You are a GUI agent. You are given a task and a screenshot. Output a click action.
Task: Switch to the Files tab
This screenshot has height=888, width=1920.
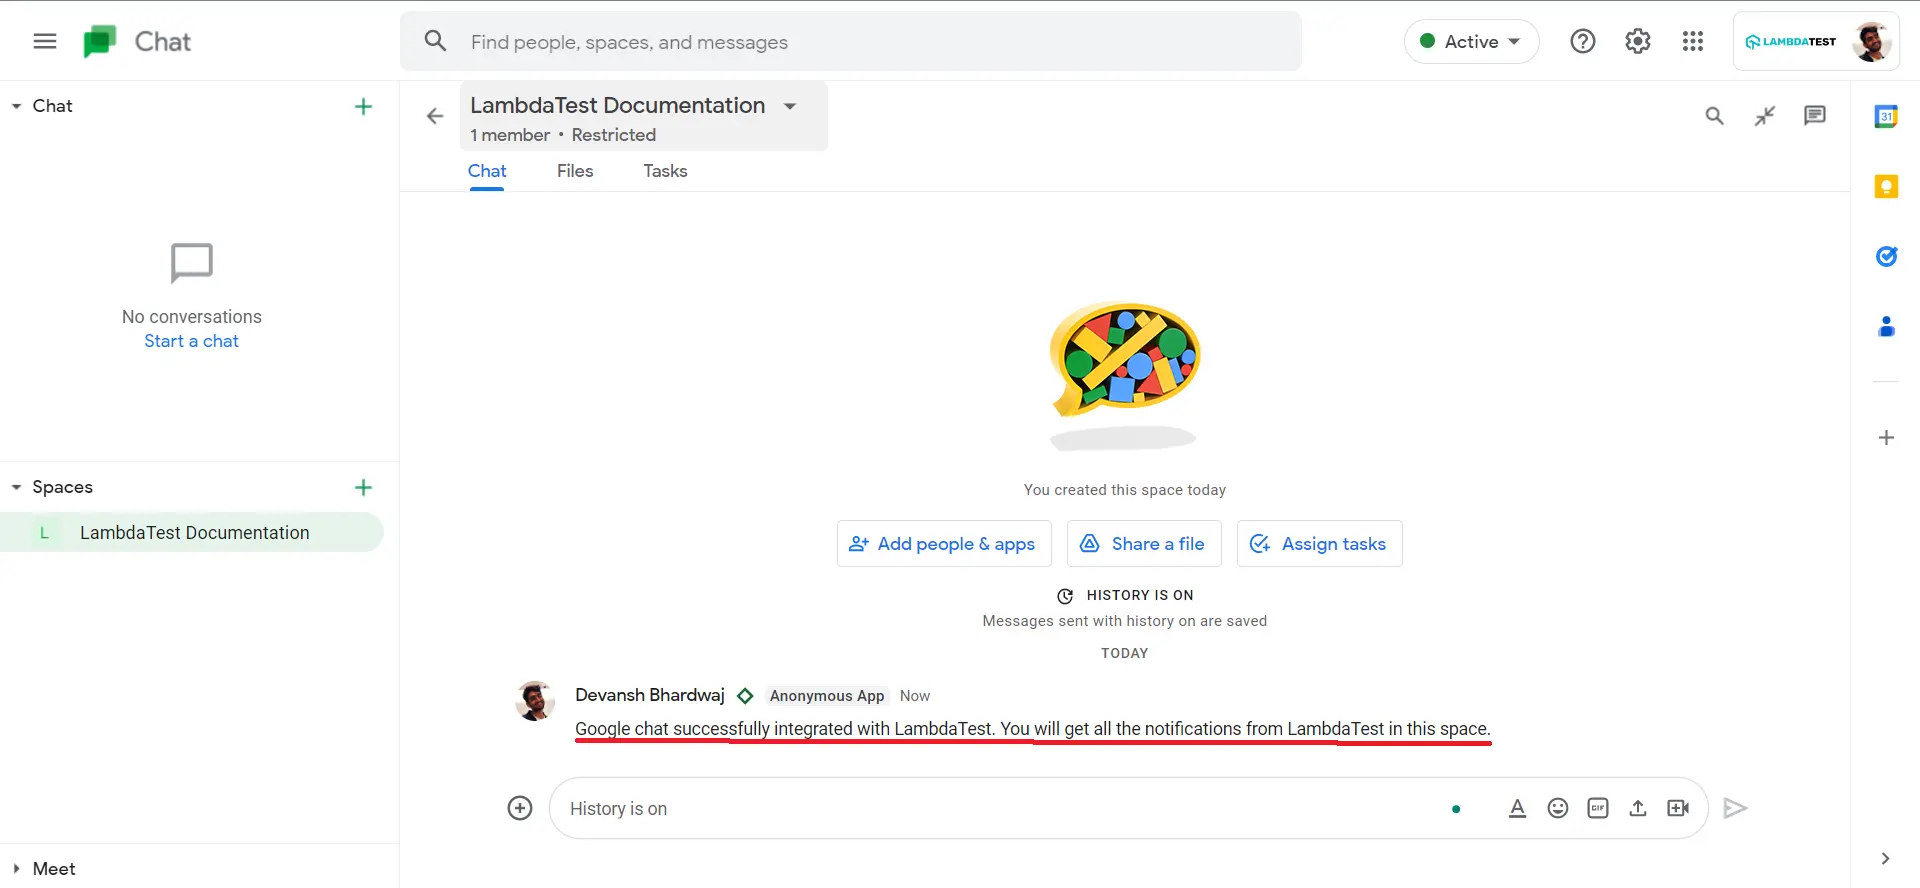575,171
